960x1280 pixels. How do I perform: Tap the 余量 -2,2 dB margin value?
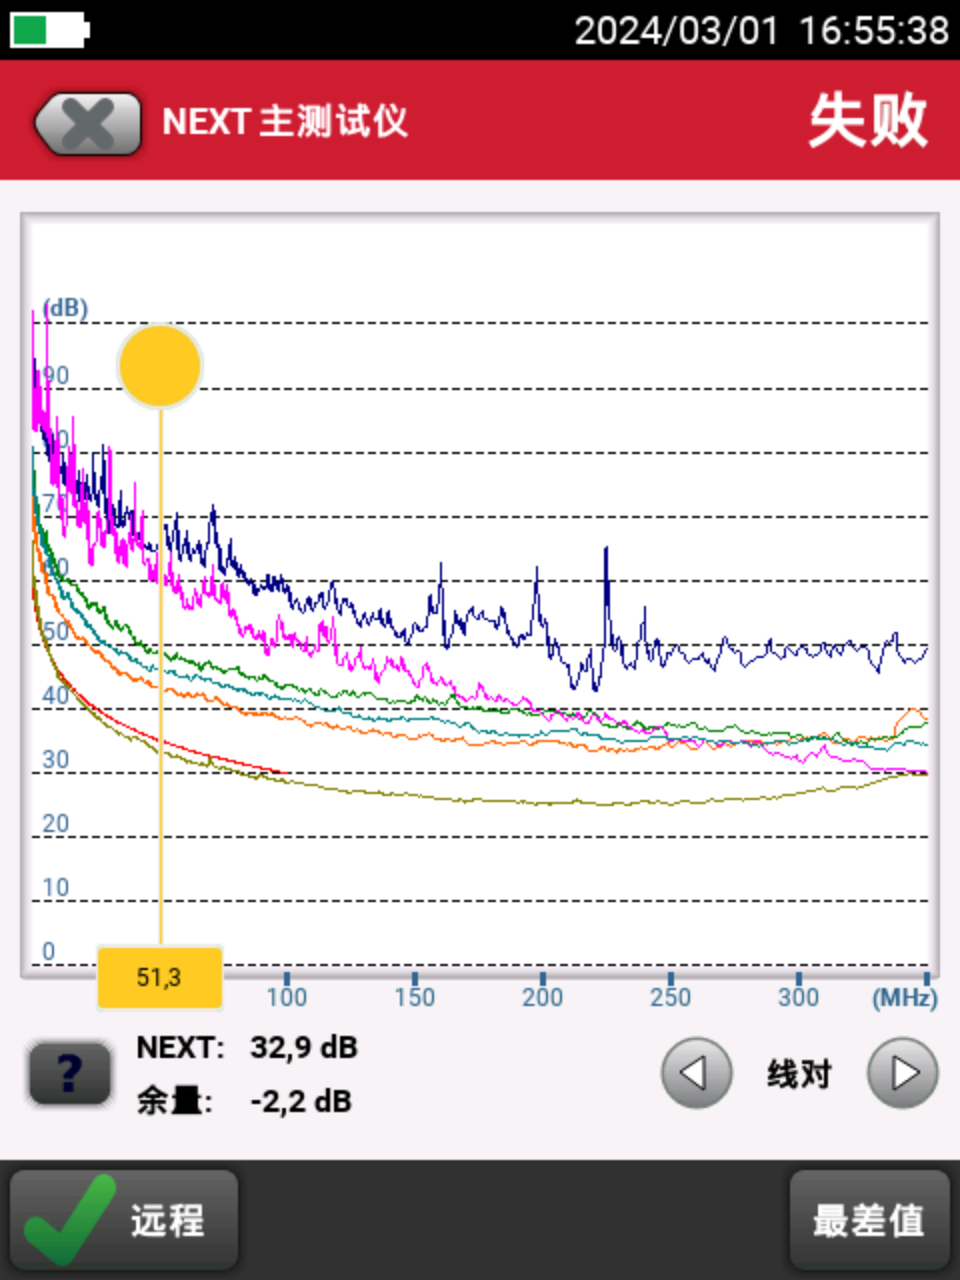coord(300,1101)
